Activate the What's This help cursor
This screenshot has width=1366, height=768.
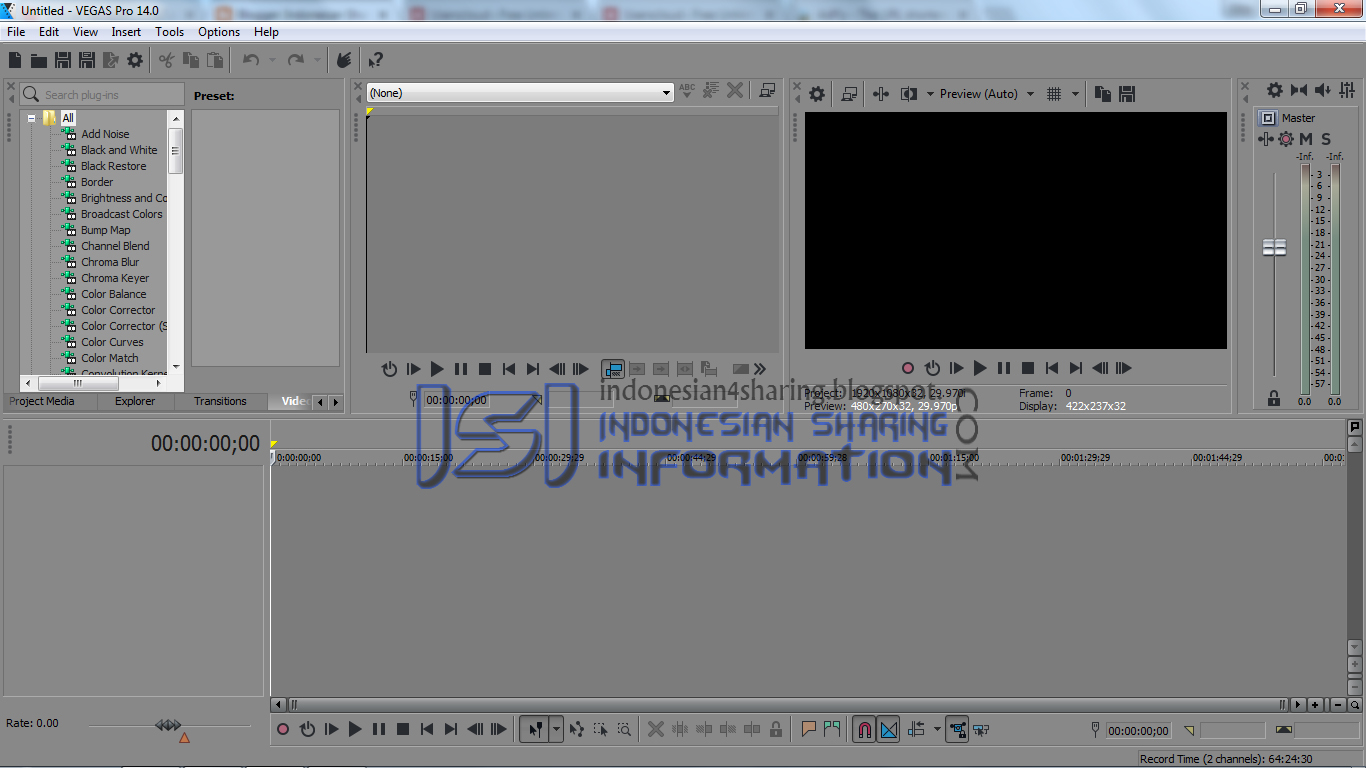[375, 61]
